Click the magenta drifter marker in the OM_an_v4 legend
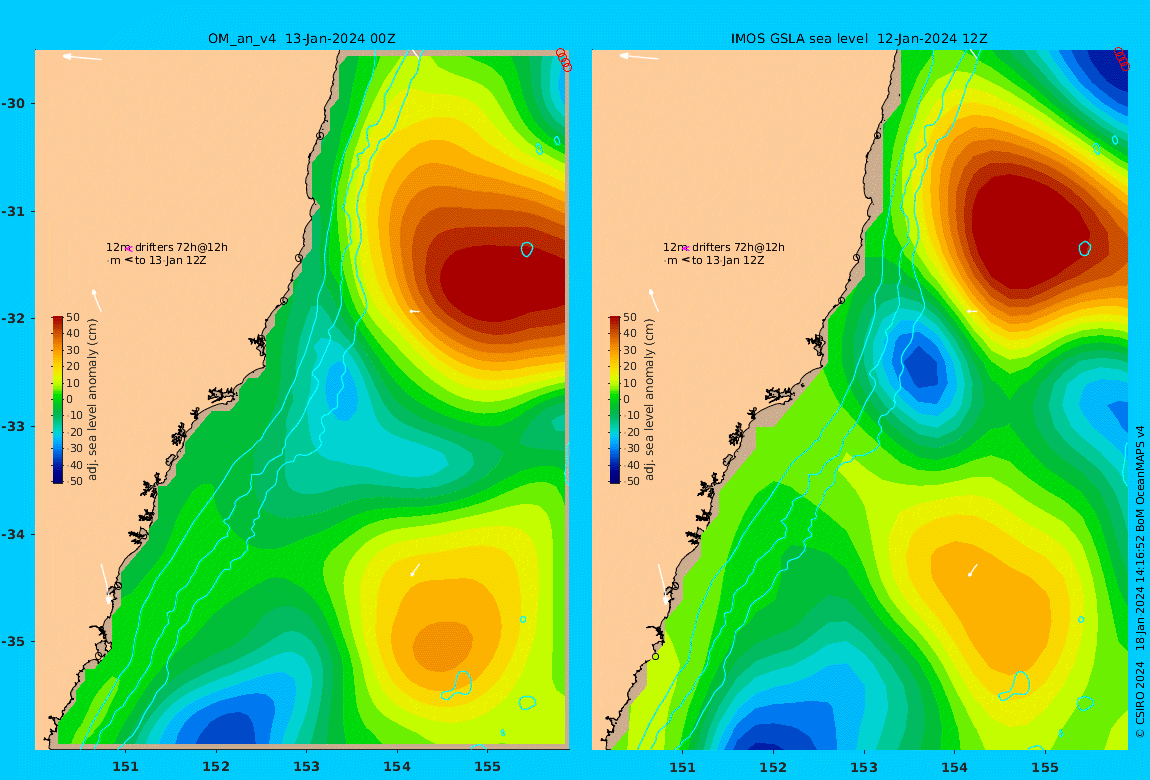The height and width of the screenshot is (780, 1150). pos(128,249)
